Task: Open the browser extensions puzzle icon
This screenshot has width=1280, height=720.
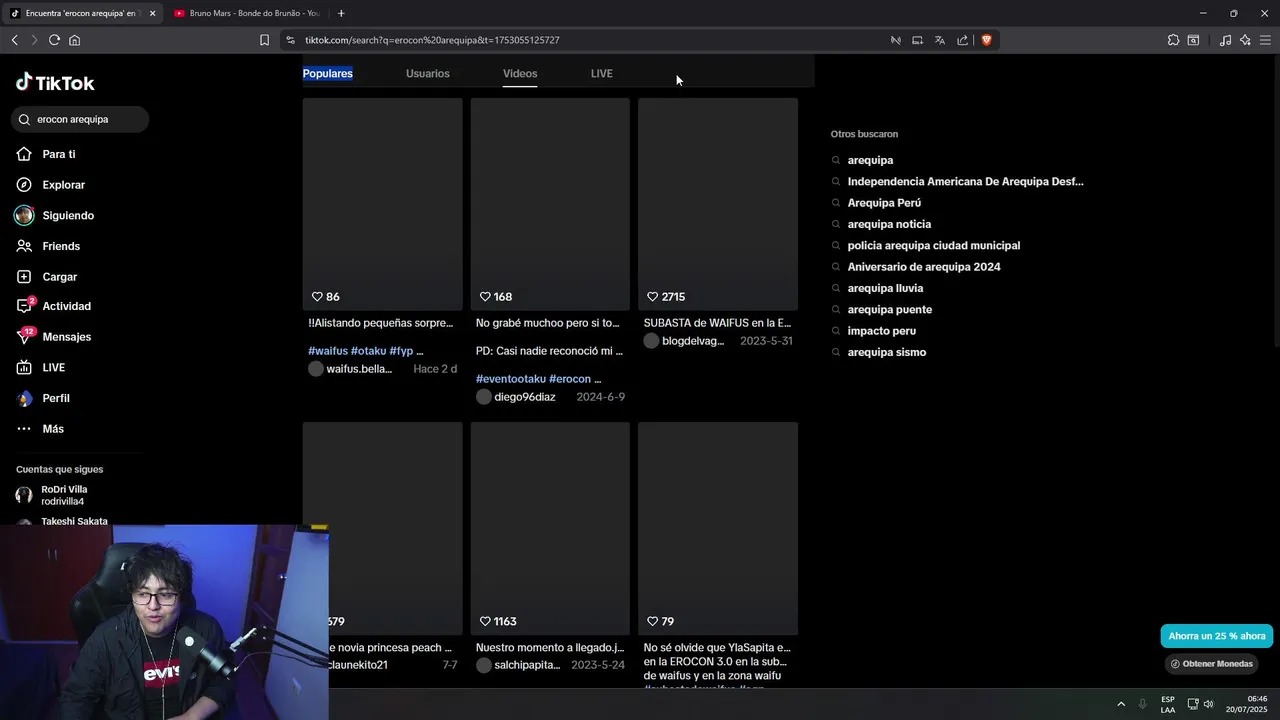Action: [x=1173, y=40]
